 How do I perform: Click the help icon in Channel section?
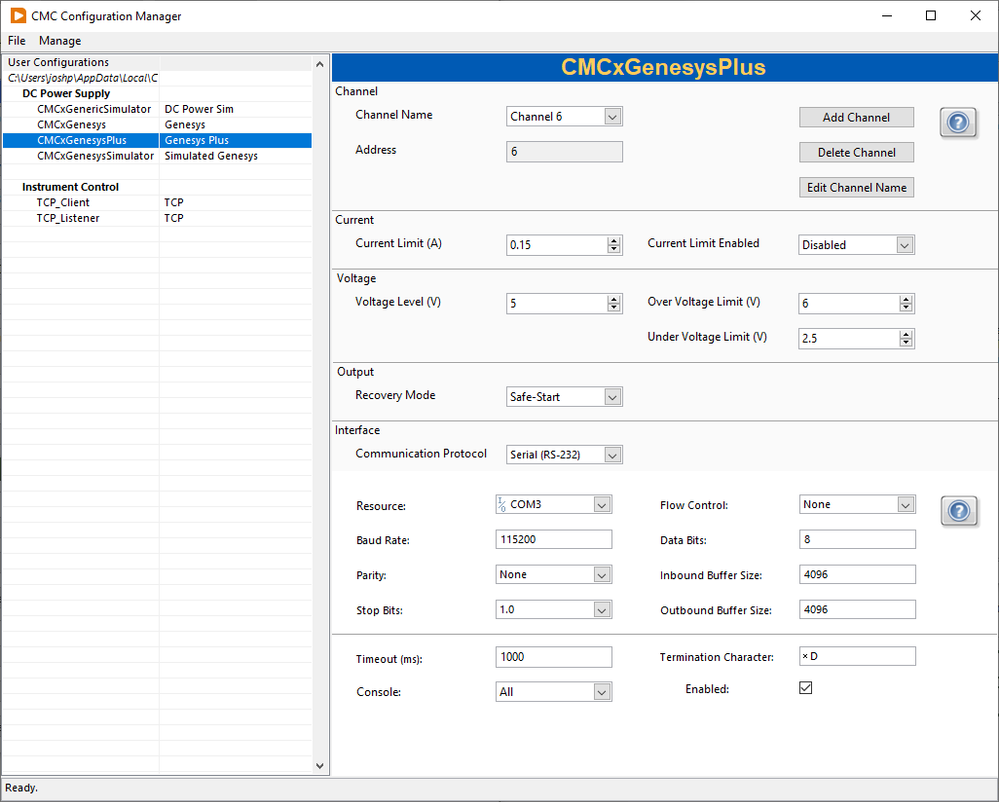coord(957,123)
